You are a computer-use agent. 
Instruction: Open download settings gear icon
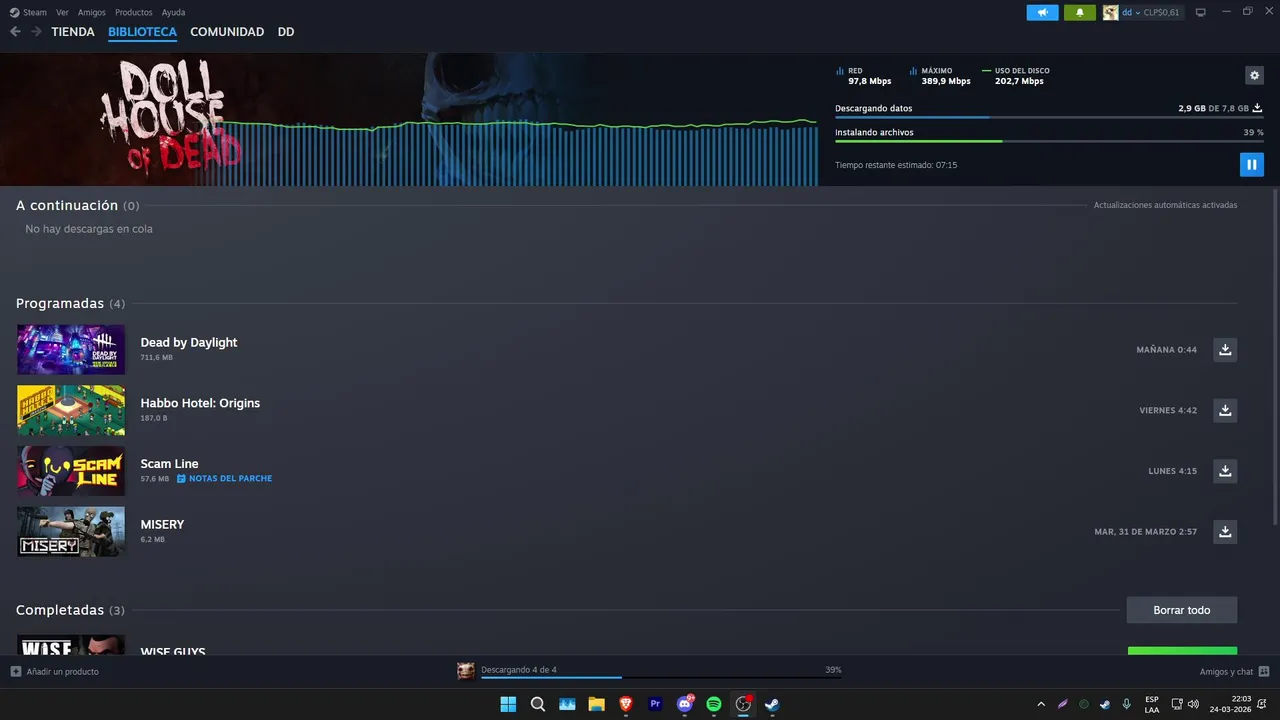pyautogui.click(x=1254, y=76)
